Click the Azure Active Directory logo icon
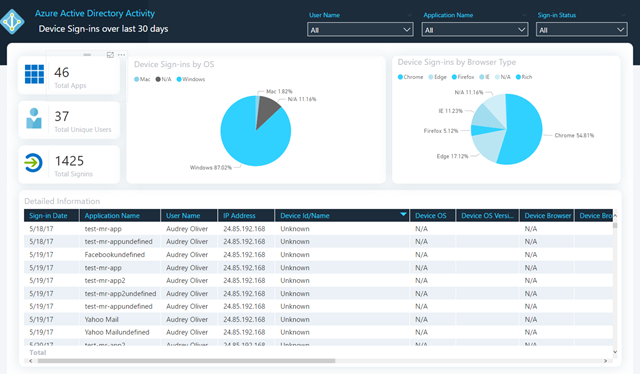The height and width of the screenshot is (374, 640). 12,21
